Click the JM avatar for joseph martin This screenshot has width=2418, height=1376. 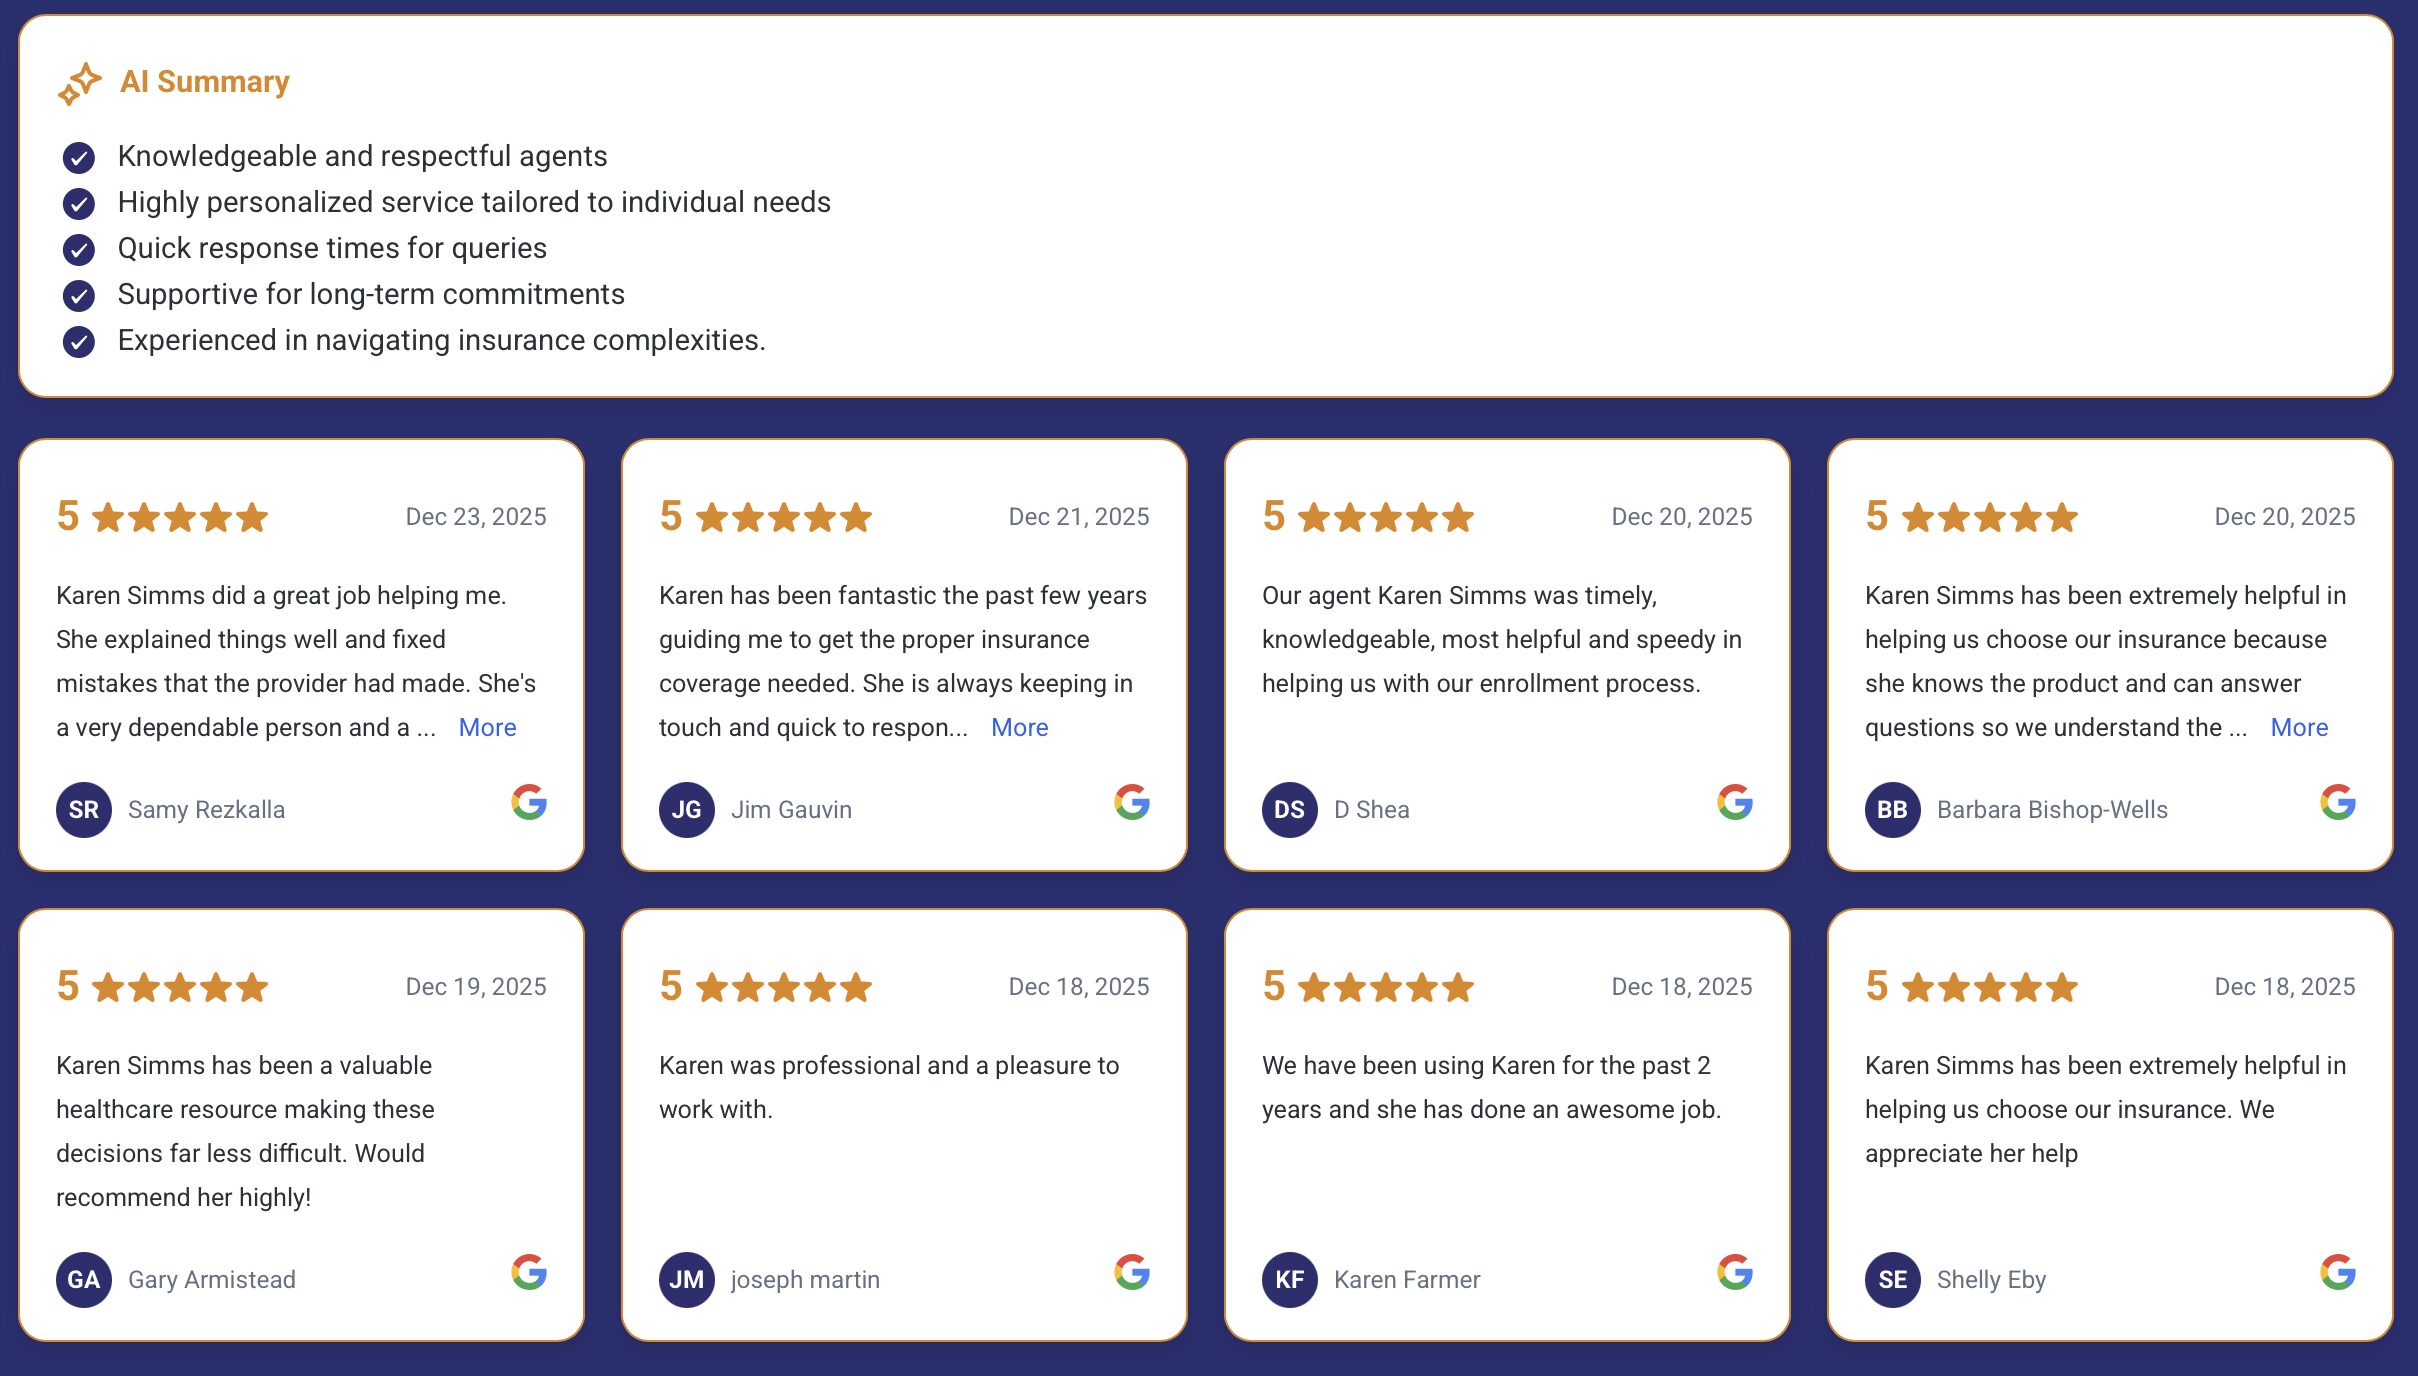click(x=687, y=1279)
